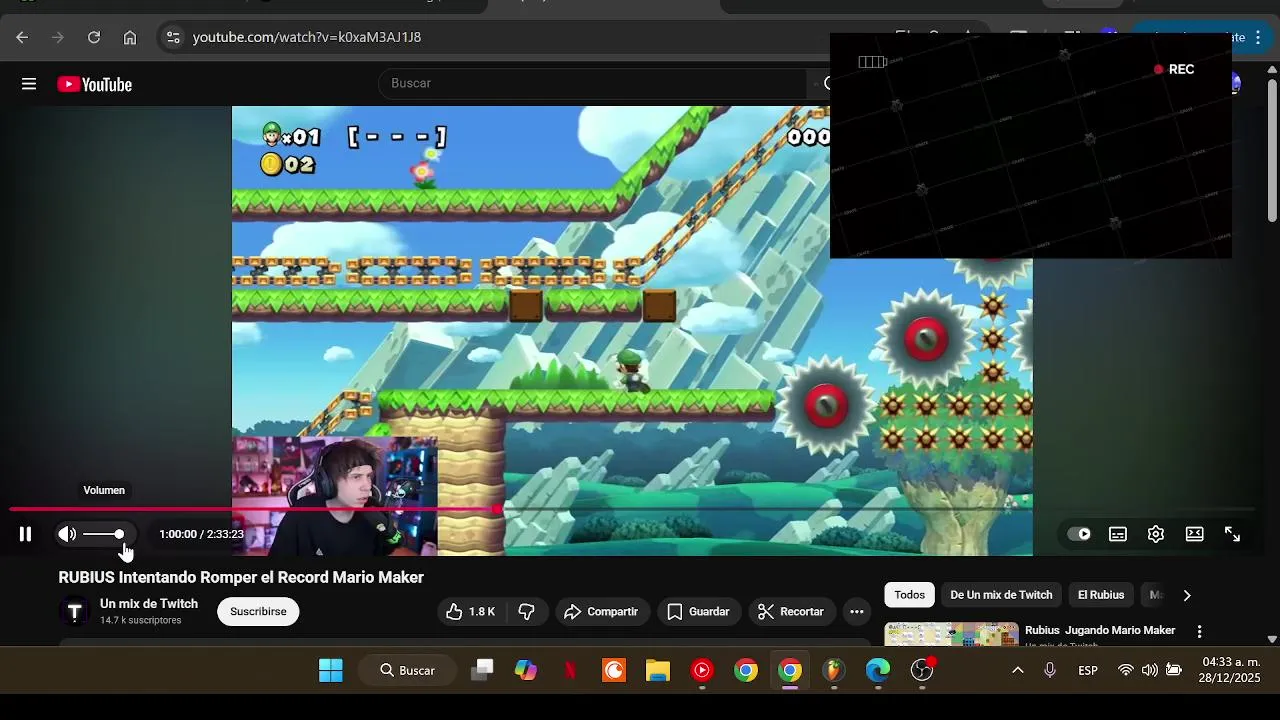Switch the ESP input language indicator
1280x720 pixels.
click(x=1088, y=670)
